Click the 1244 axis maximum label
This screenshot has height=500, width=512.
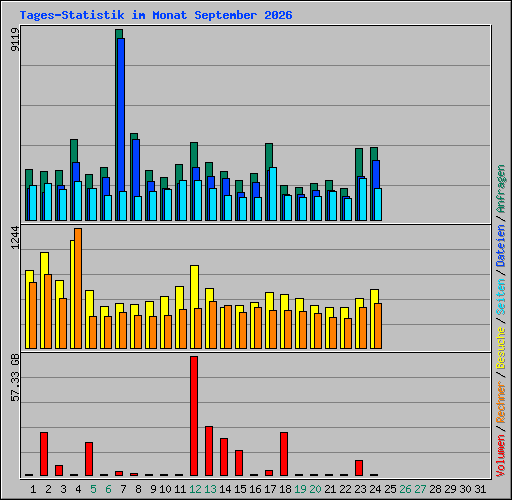coord(15,237)
